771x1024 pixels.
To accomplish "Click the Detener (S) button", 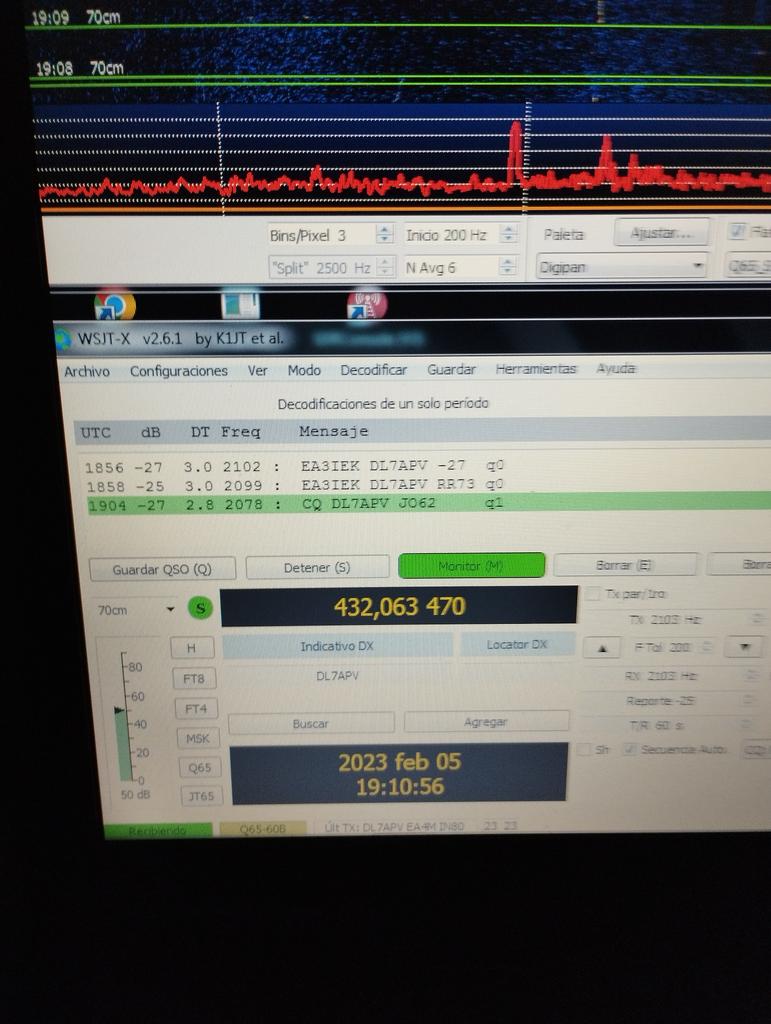I will (317, 568).
